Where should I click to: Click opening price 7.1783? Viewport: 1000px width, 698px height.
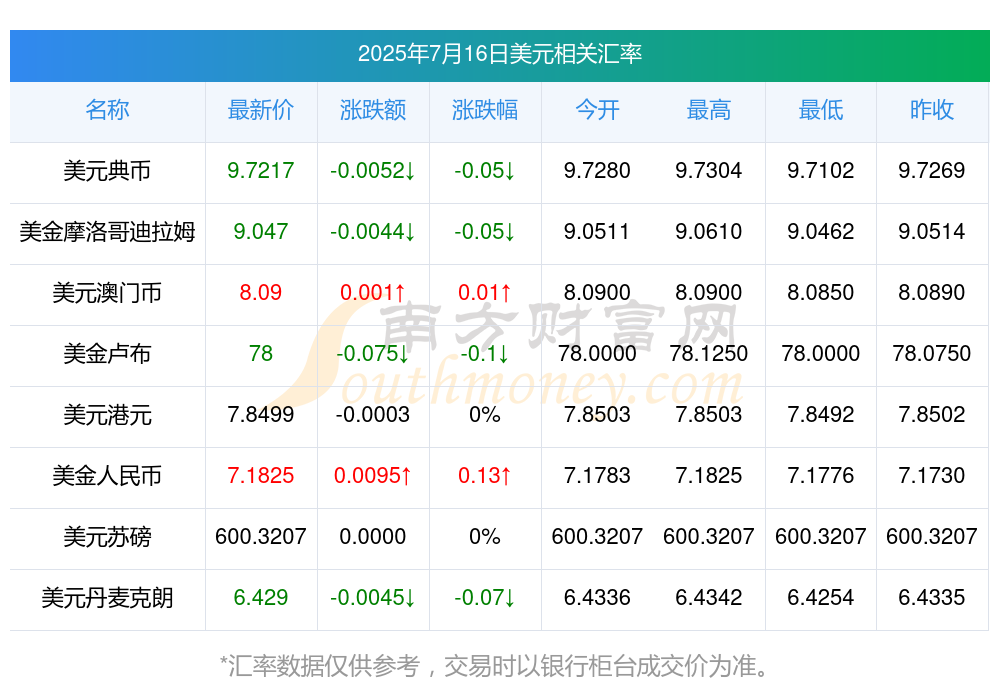[597, 475]
